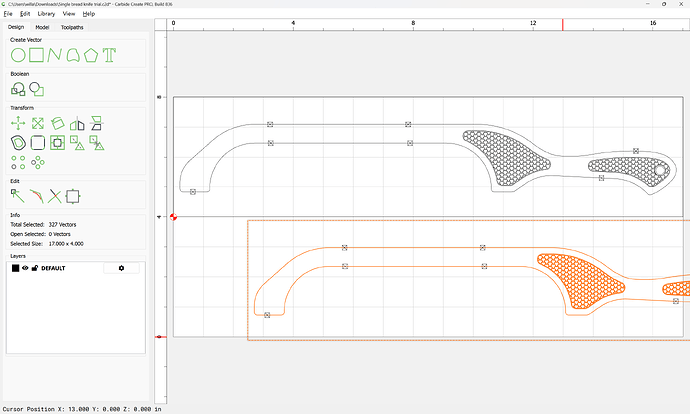Open DEFAULT layer settings gear
690x414 pixels.
122,268
